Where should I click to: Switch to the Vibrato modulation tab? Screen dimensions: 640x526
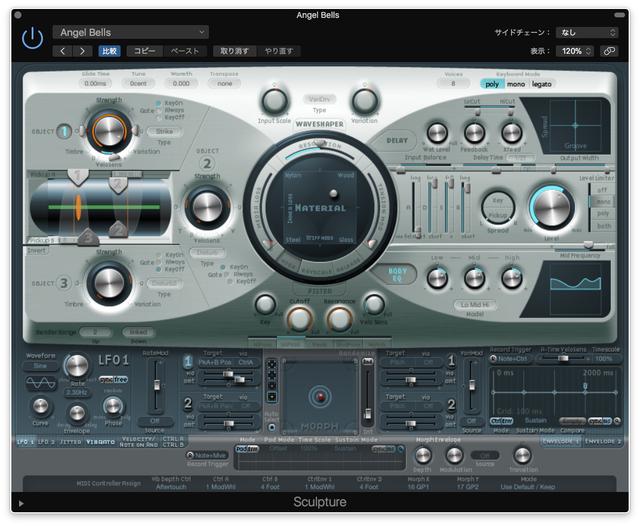tap(100, 441)
